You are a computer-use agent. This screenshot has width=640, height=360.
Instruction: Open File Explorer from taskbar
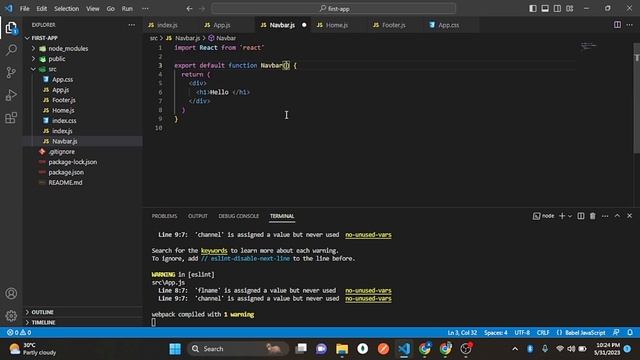[342, 349]
